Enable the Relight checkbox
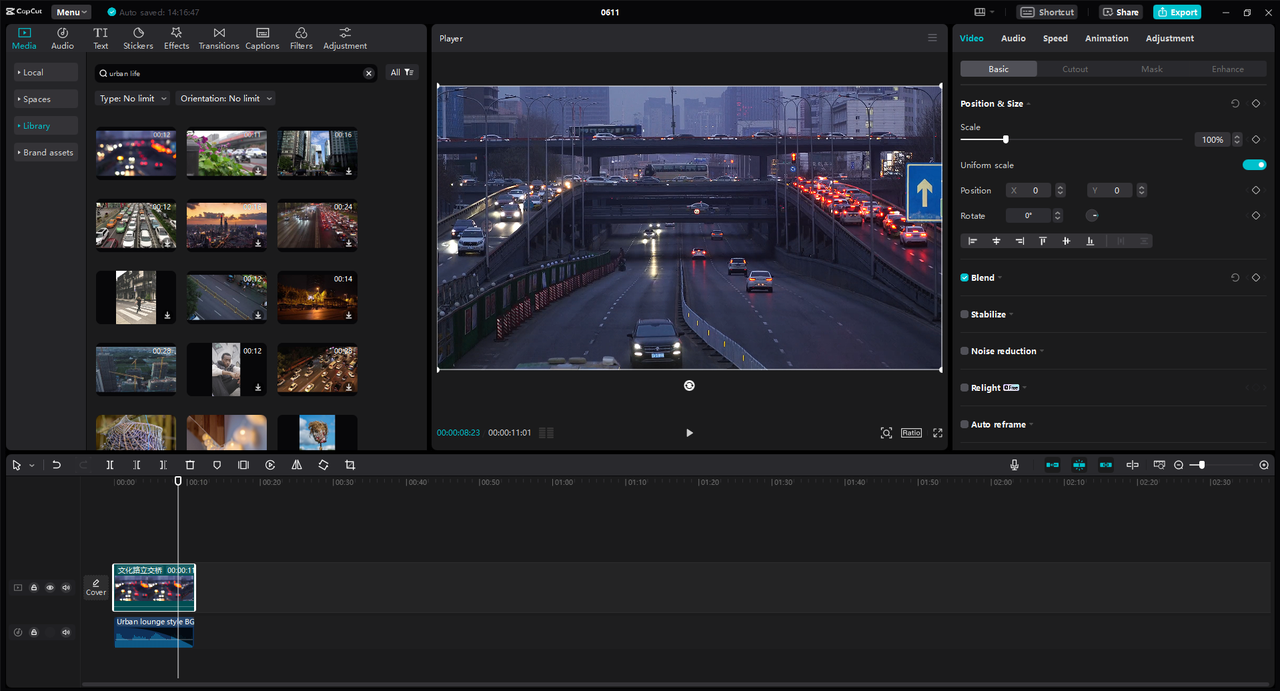 964,388
